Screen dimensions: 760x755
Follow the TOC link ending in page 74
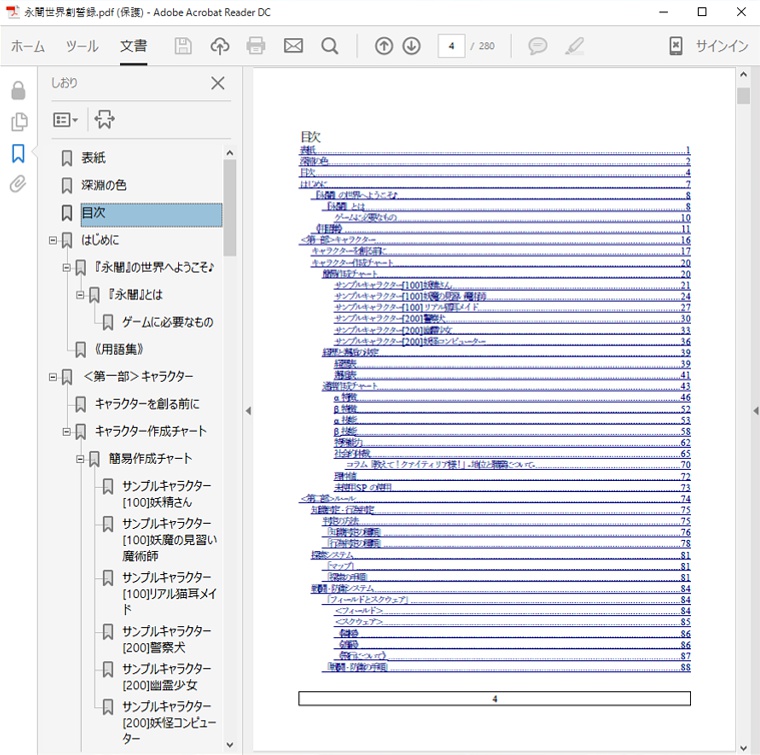pos(495,498)
